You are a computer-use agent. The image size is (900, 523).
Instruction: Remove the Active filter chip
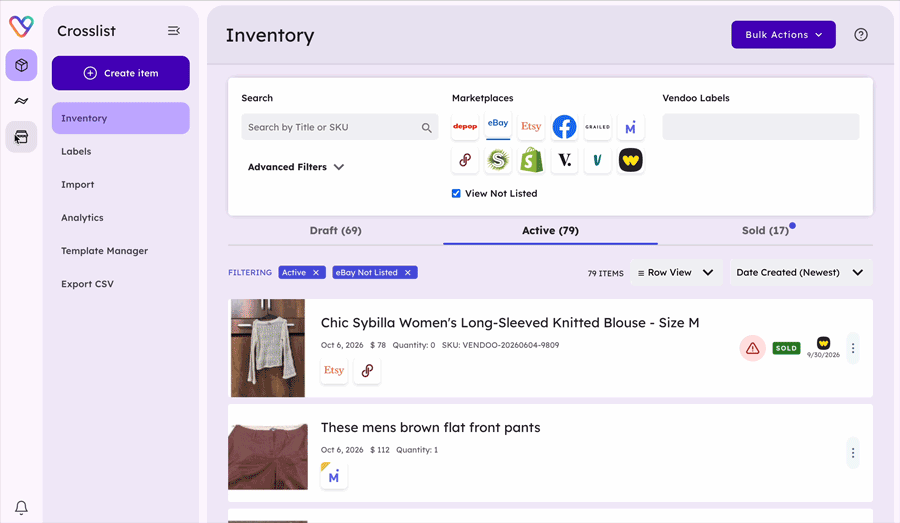316,273
